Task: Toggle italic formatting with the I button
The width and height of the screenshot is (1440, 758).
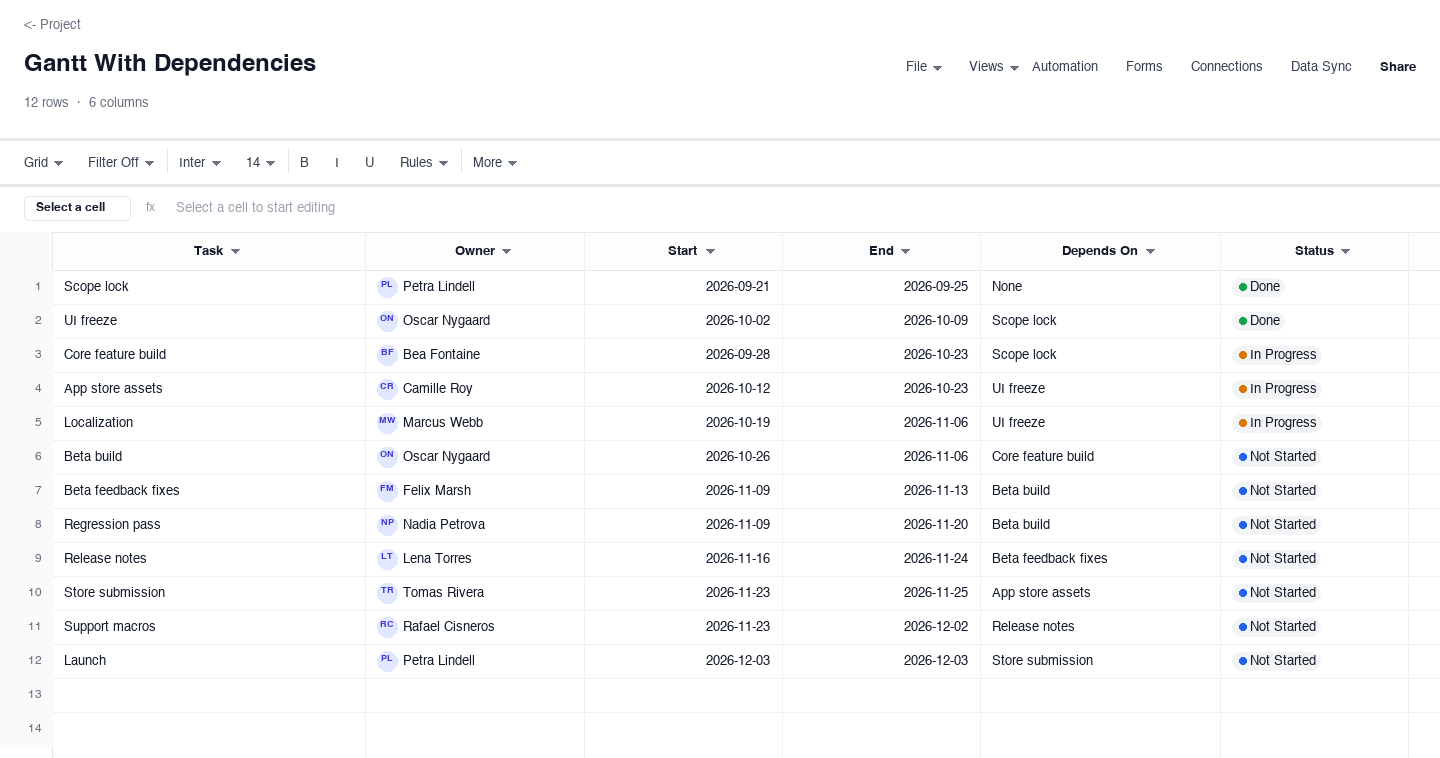Action: 337,162
